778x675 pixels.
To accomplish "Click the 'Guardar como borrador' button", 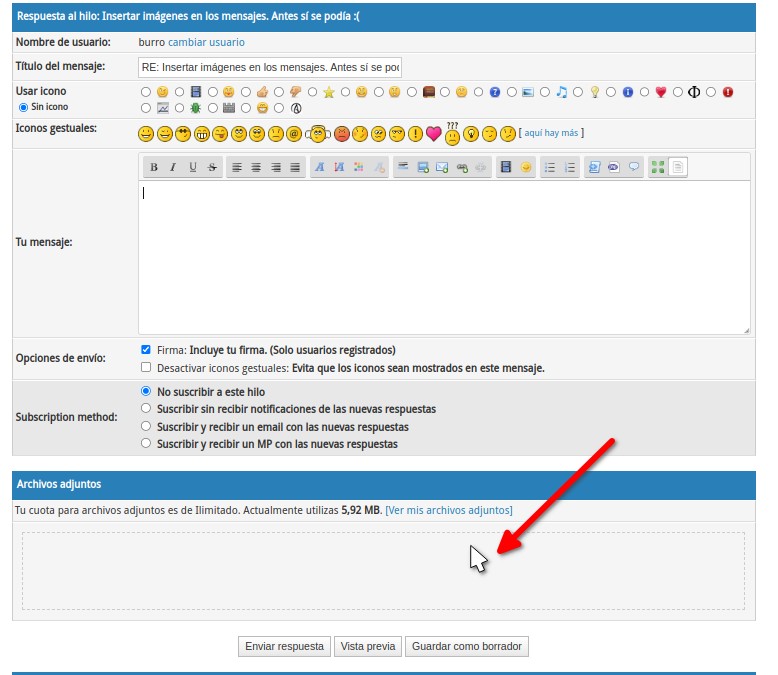I will (467, 647).
